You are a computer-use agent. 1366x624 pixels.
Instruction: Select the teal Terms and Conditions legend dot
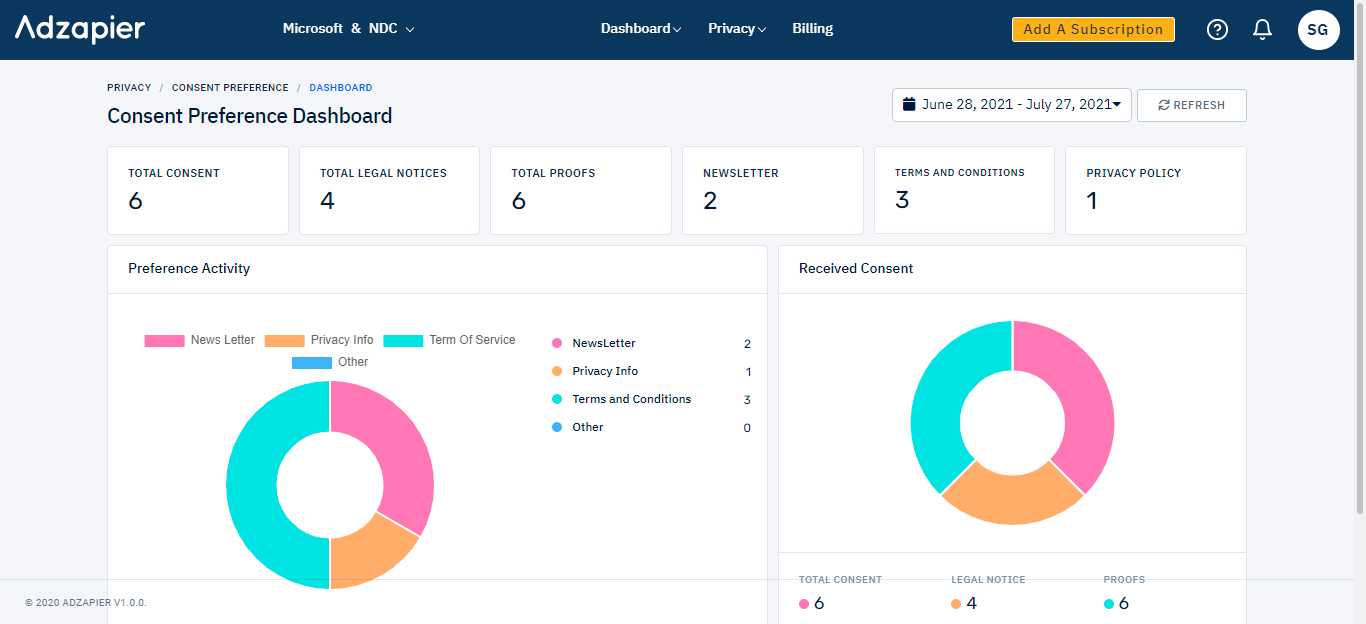[556, 399]
